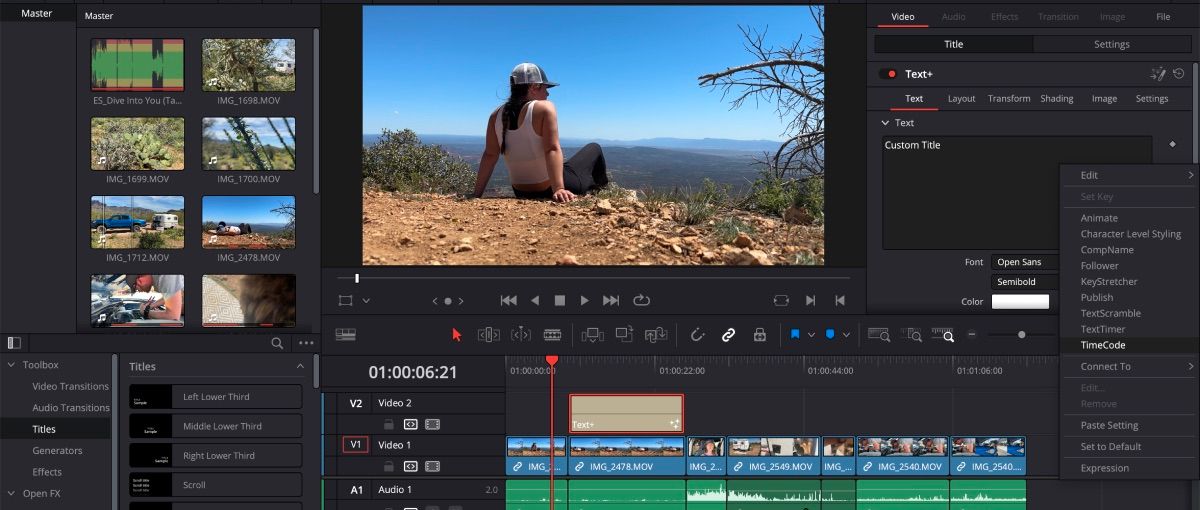This screenshot has width=1200, height=510.
Task: Click the jog wheel dot control
Action: click(x=448, y=300)
